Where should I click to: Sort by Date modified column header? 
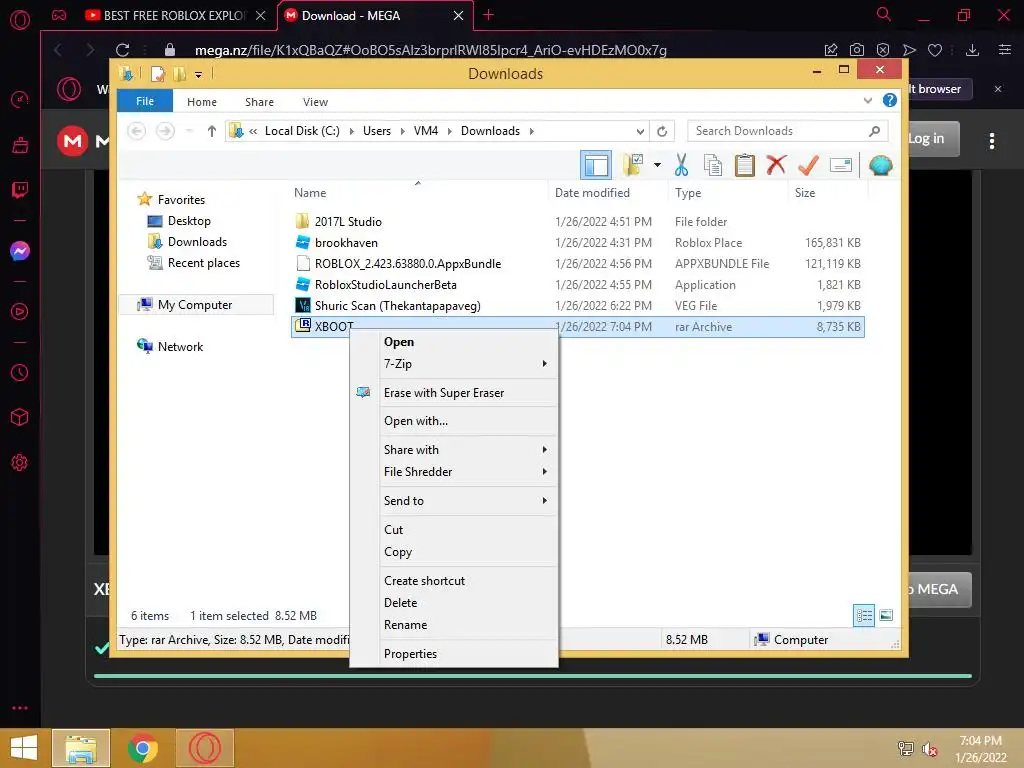[x=607, y=193]
